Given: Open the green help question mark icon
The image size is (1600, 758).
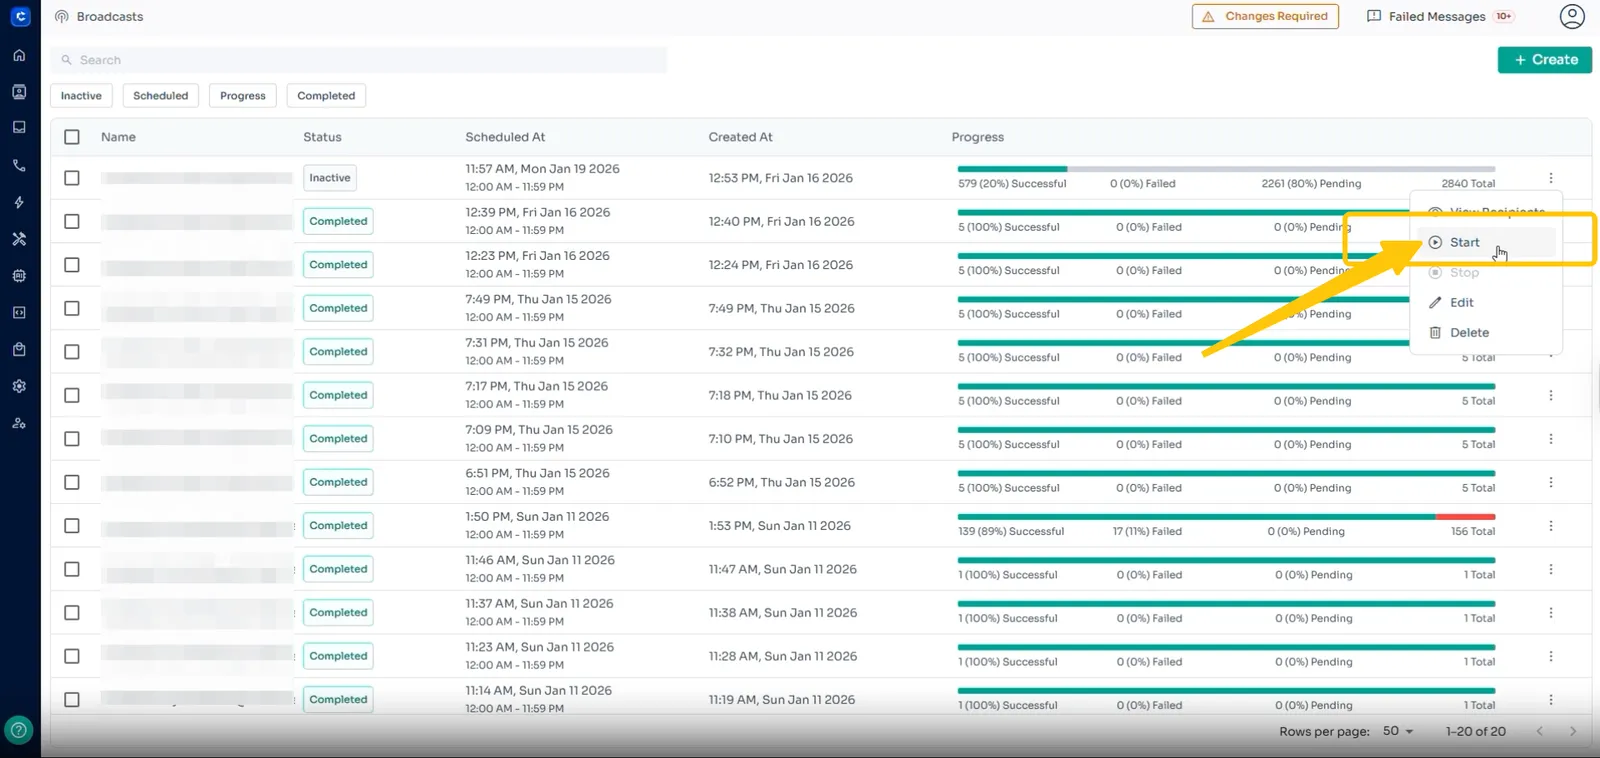Looking at the screenshot, I should (19, 730).
